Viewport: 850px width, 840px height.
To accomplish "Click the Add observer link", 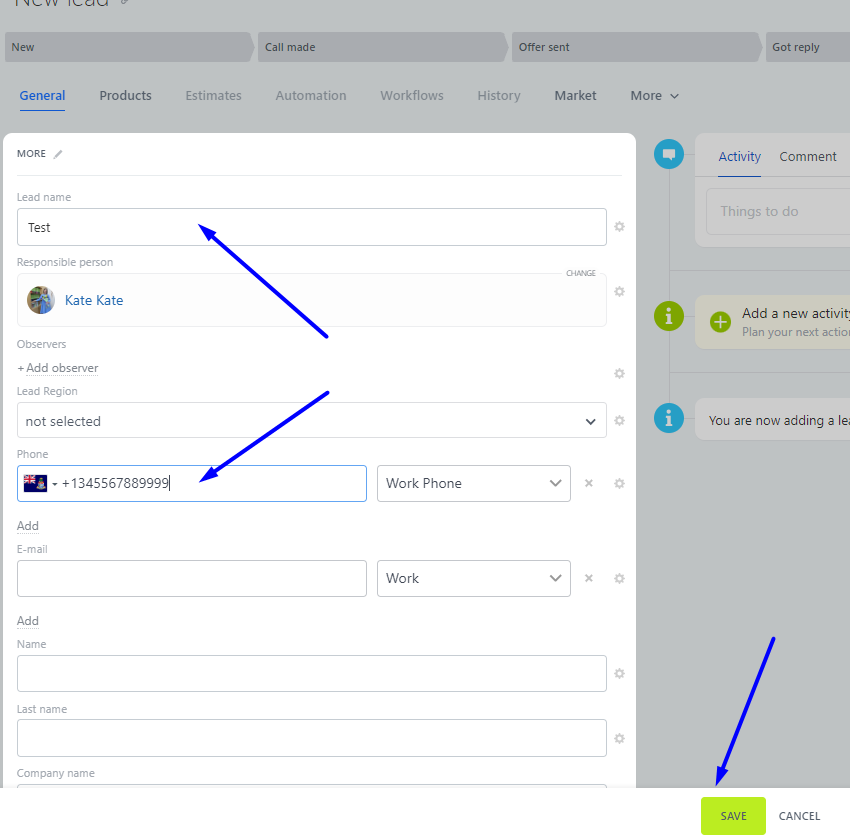I will pyautogui.click(x=58, y=368).
